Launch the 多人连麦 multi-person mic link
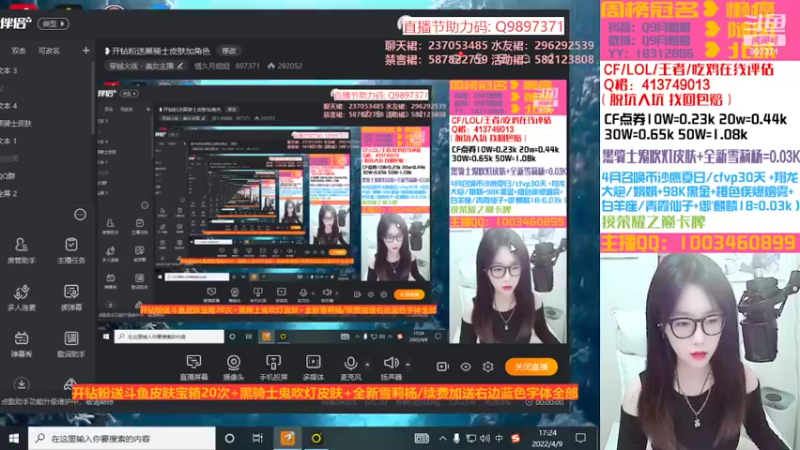800x450 pixels. [21, 297]
